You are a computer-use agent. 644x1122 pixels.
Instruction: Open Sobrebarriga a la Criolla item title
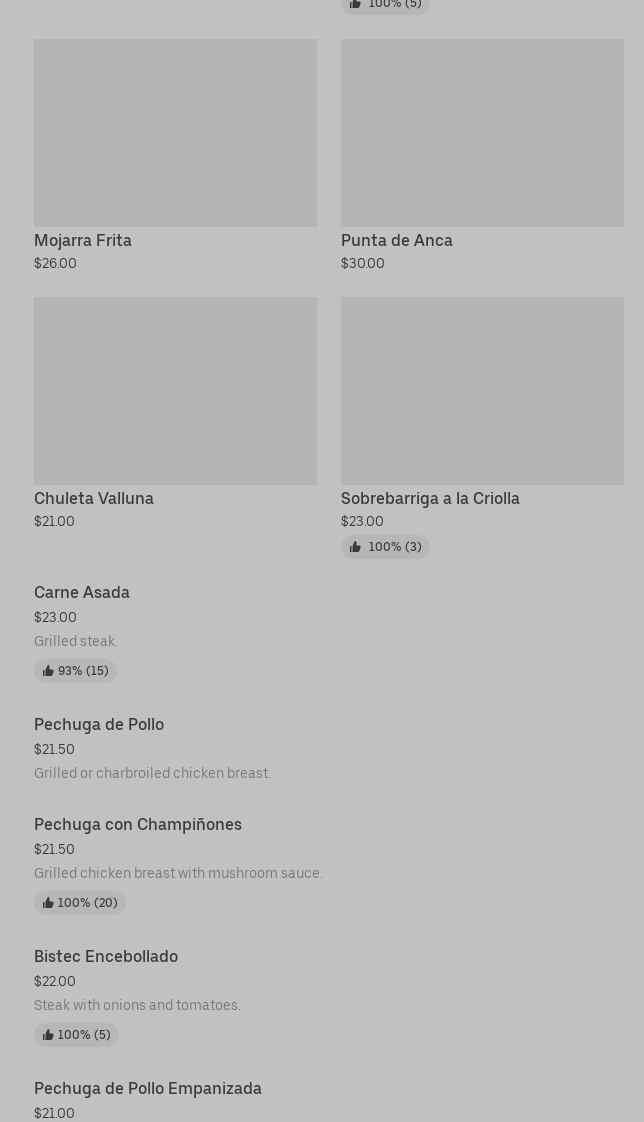[x=430, y=498]
